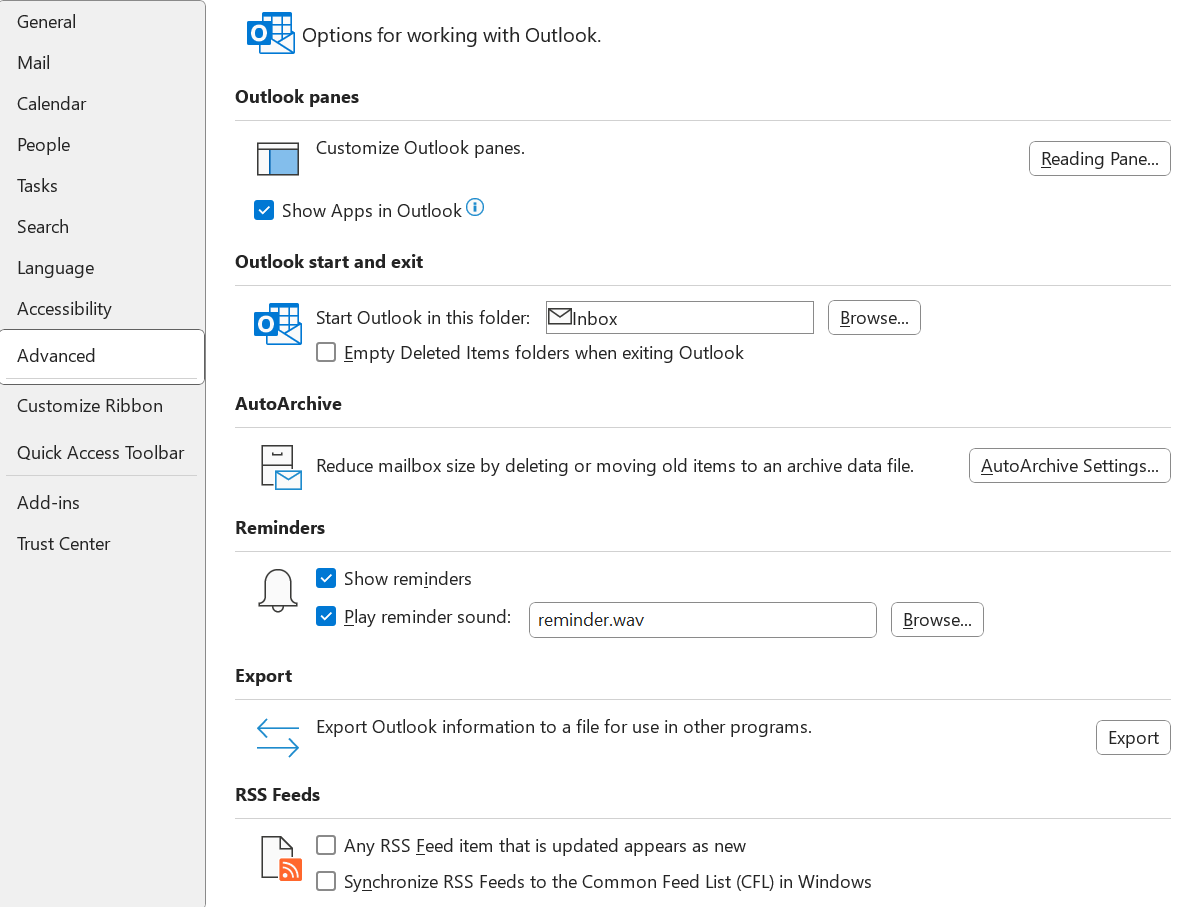
Task: Open Customize Ribbon options
Action: tap(103, 406)
